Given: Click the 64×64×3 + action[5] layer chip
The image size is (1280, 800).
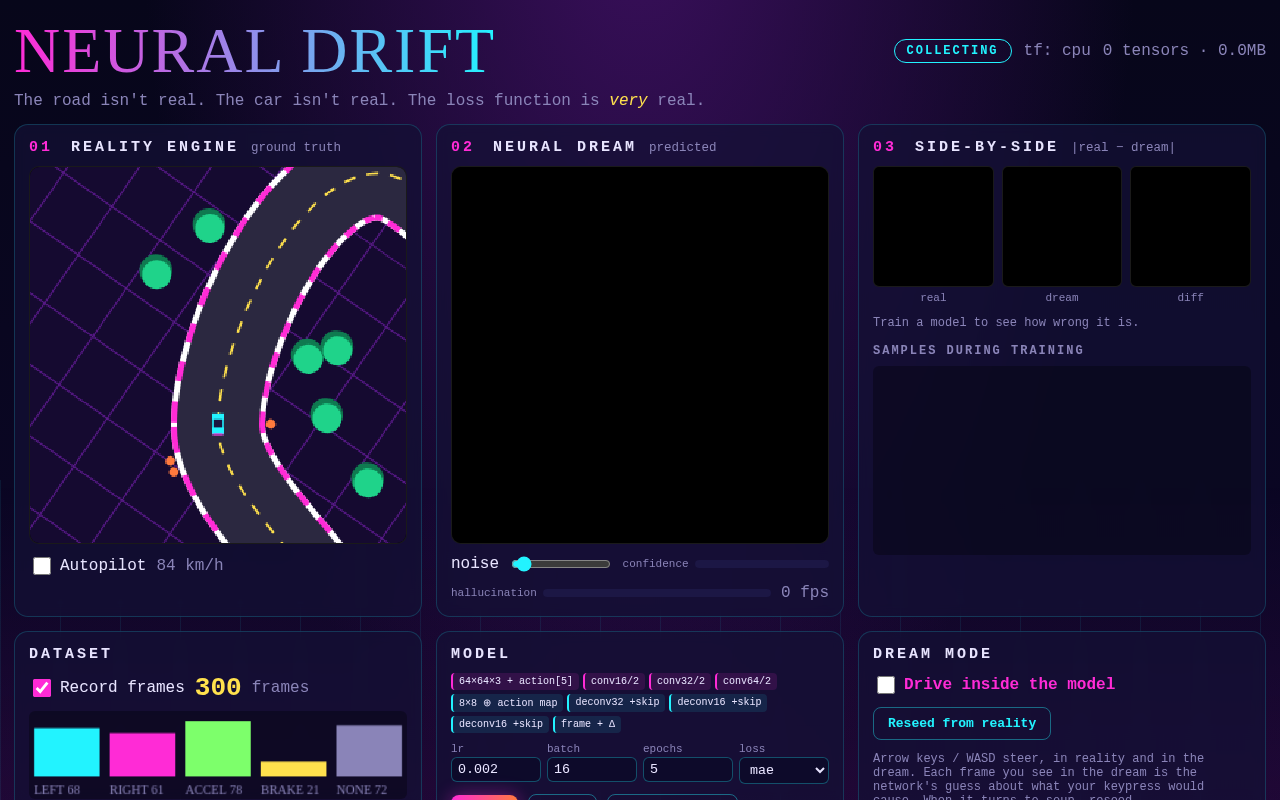Looking at the screenshot, I should pos(515,681).
